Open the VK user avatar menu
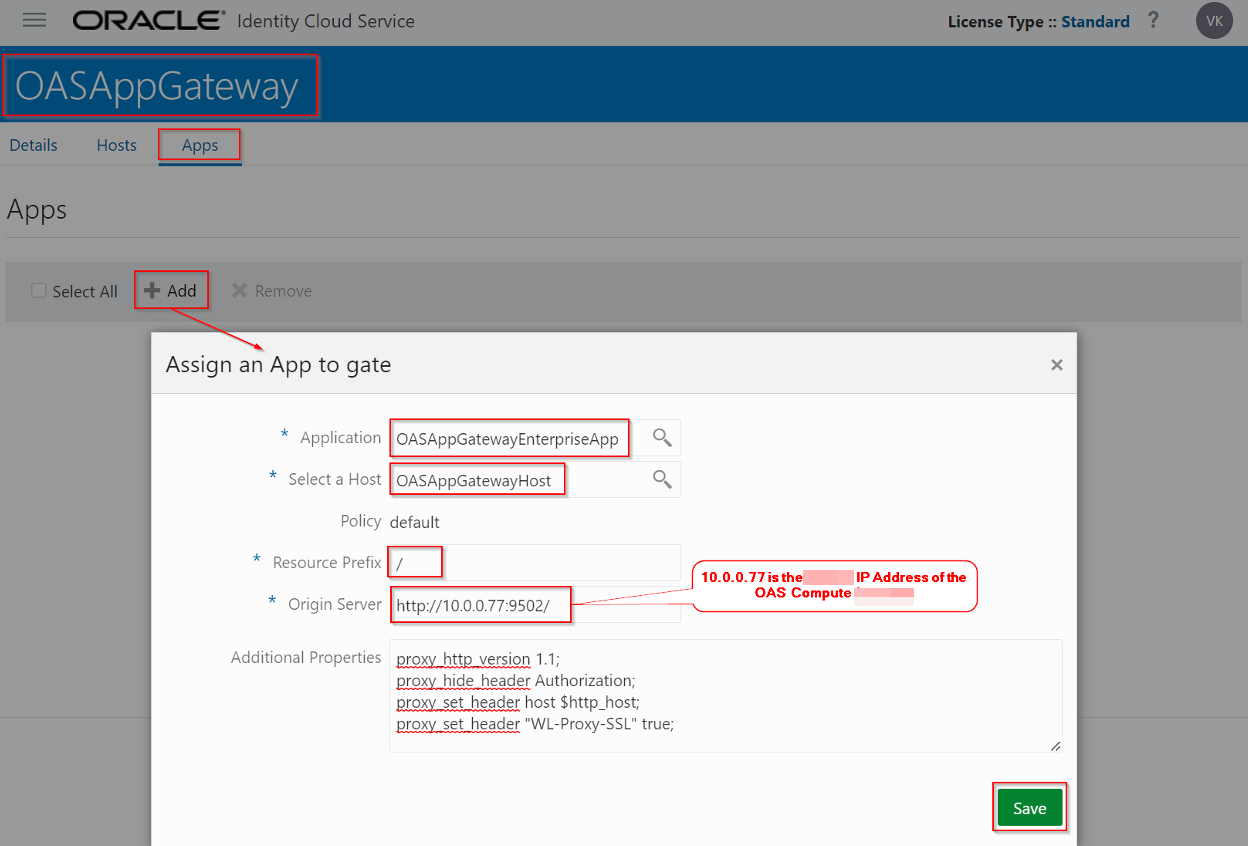Viewport: 1248px width, 846px height. coord(1213,20)
